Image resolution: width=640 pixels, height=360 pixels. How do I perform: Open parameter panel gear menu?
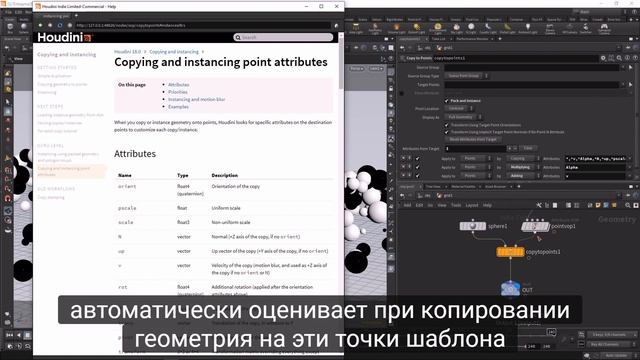point(603,58)
